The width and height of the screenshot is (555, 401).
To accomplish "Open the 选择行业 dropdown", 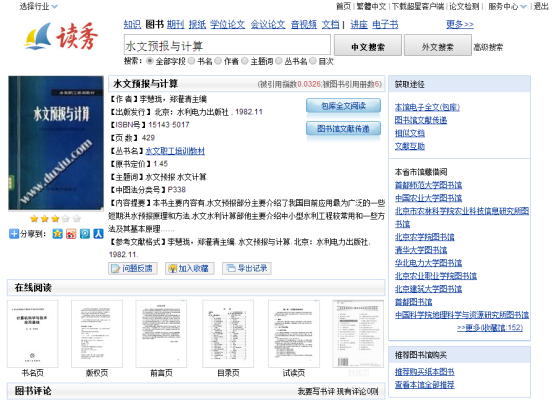I will click(x=38, y=6).
